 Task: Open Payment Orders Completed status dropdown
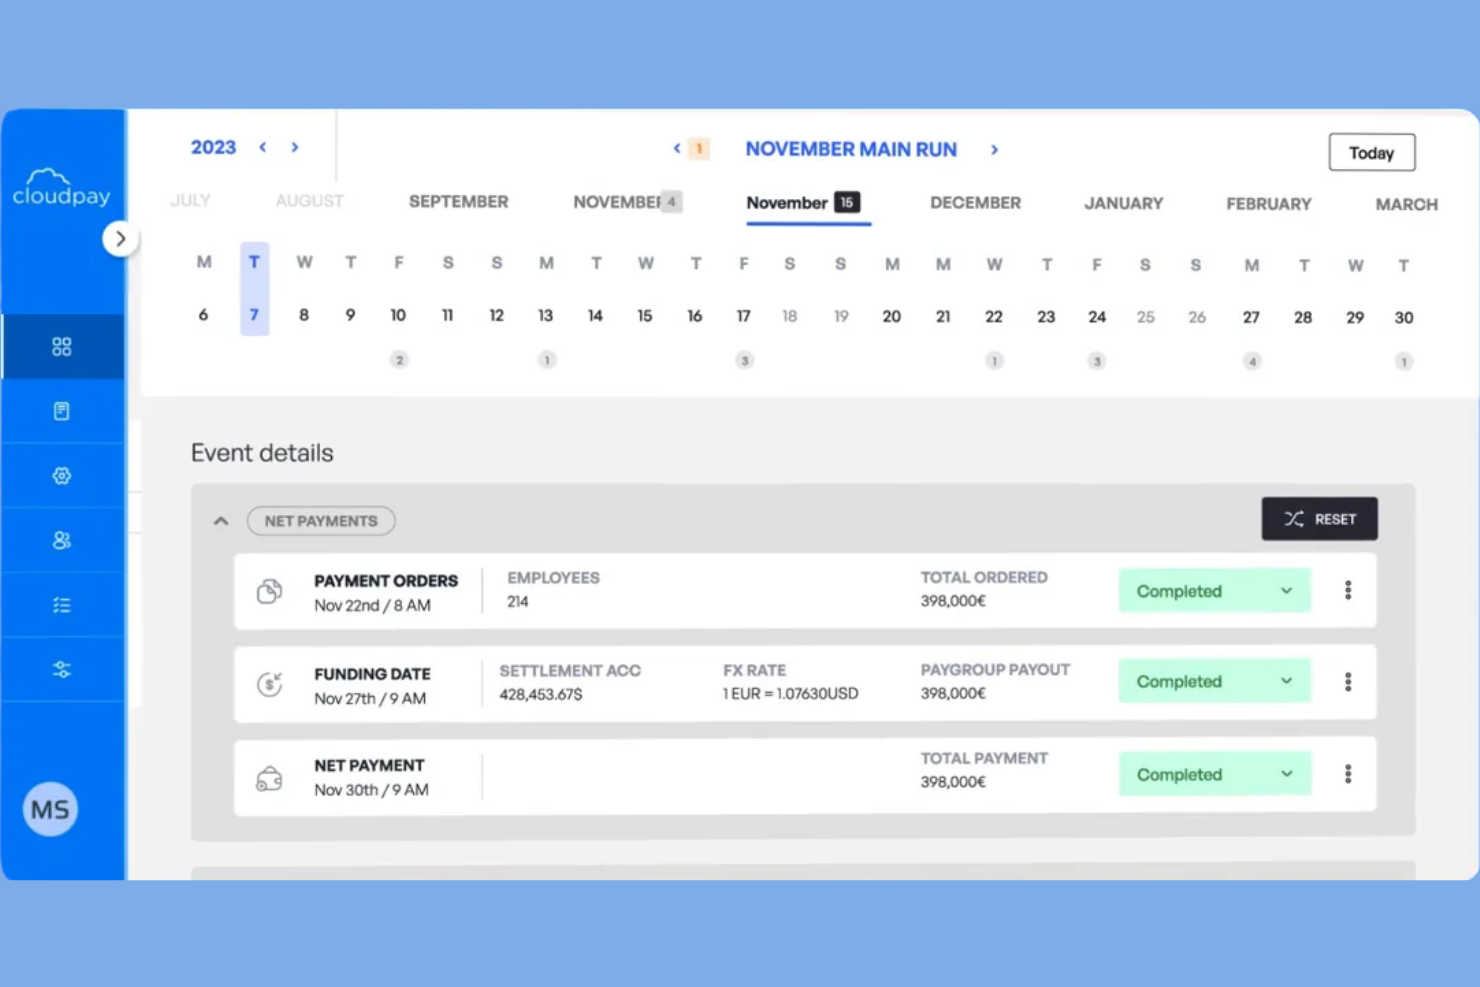[1214, 591]
